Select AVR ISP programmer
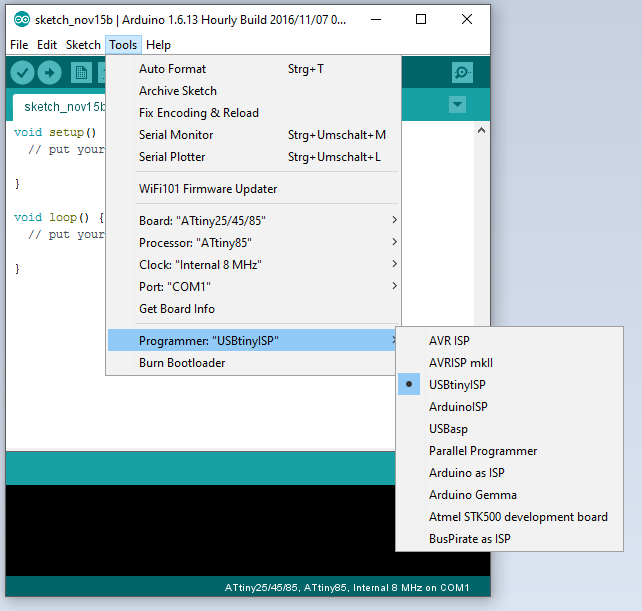Screen dimensions: 642x611 (x=509, y=341)
